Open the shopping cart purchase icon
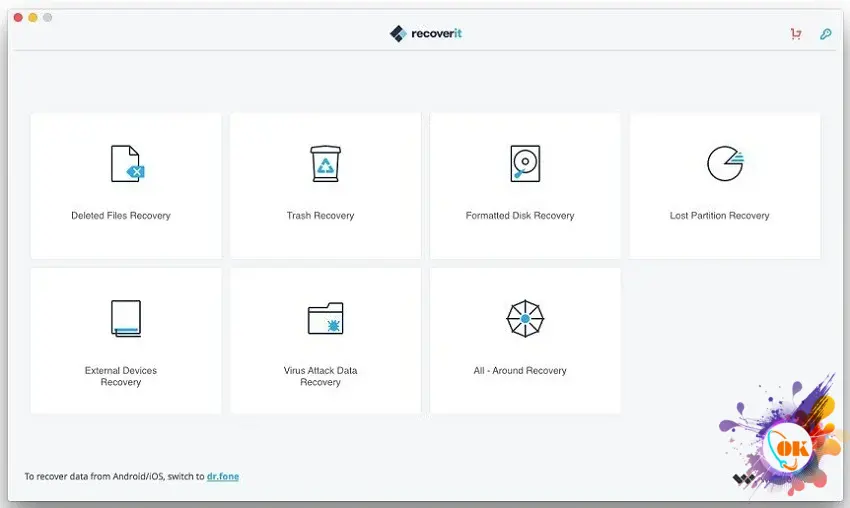Screen dimensions: 850x508 796,34
